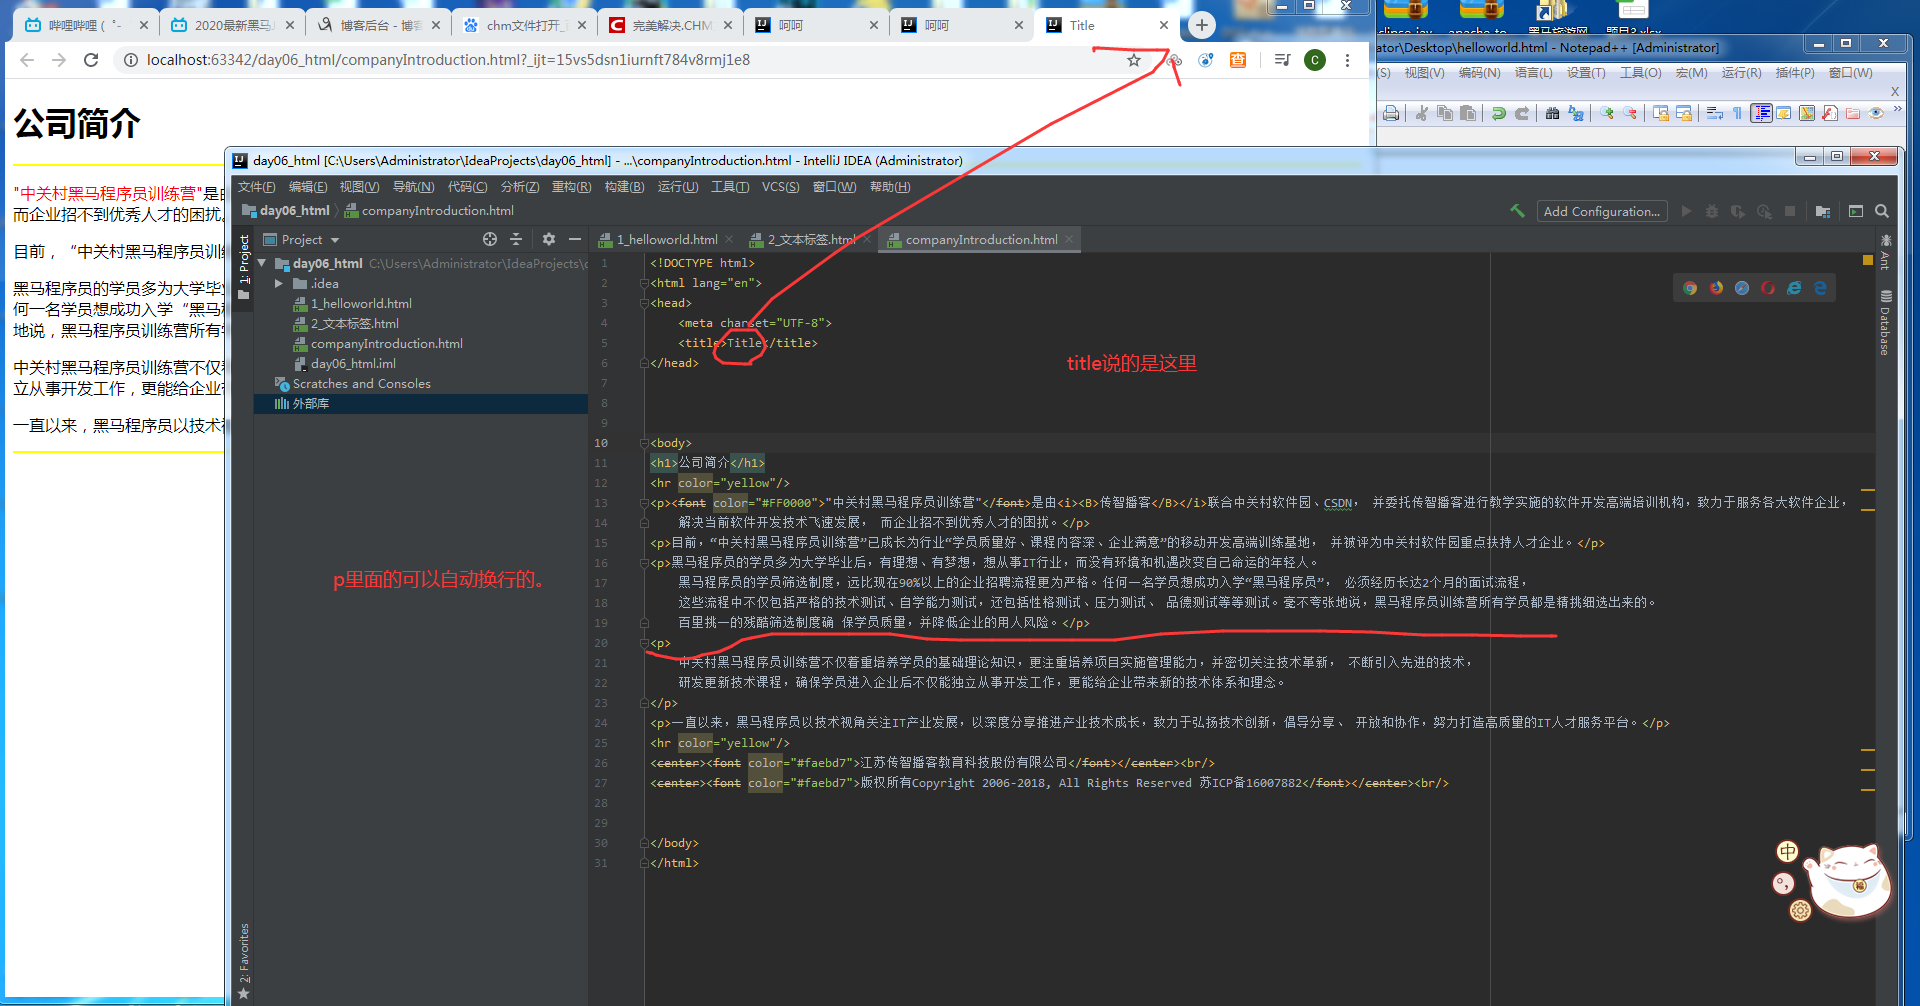
Task: Click the Paste icon in Notepad++ toolbar
Action: (x=1468, y=113)
